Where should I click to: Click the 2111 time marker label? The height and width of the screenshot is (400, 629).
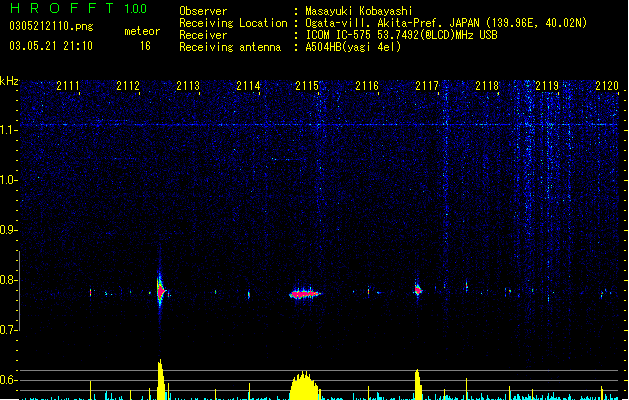click(x=68, y=86)
